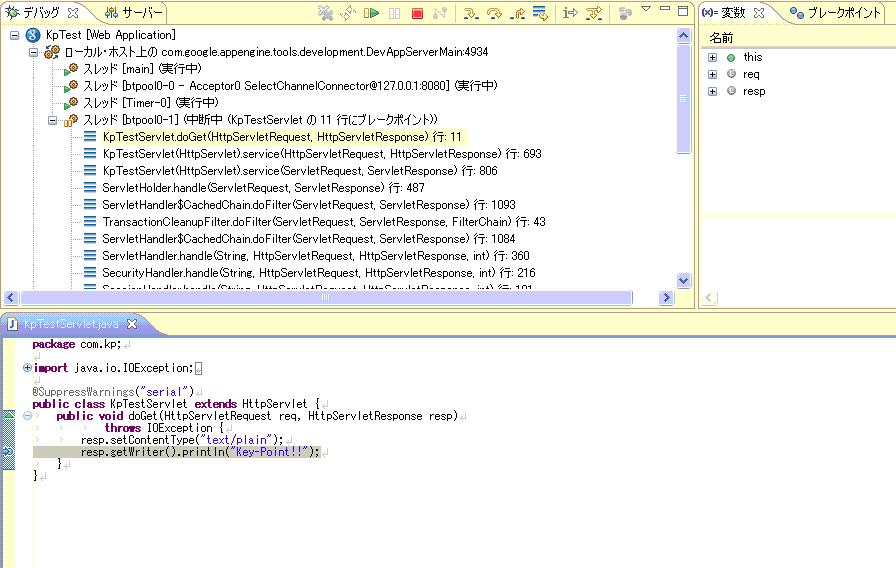The image size is (896, 568).
Task: Click the main thread running icon
Action: pos(71,69)
